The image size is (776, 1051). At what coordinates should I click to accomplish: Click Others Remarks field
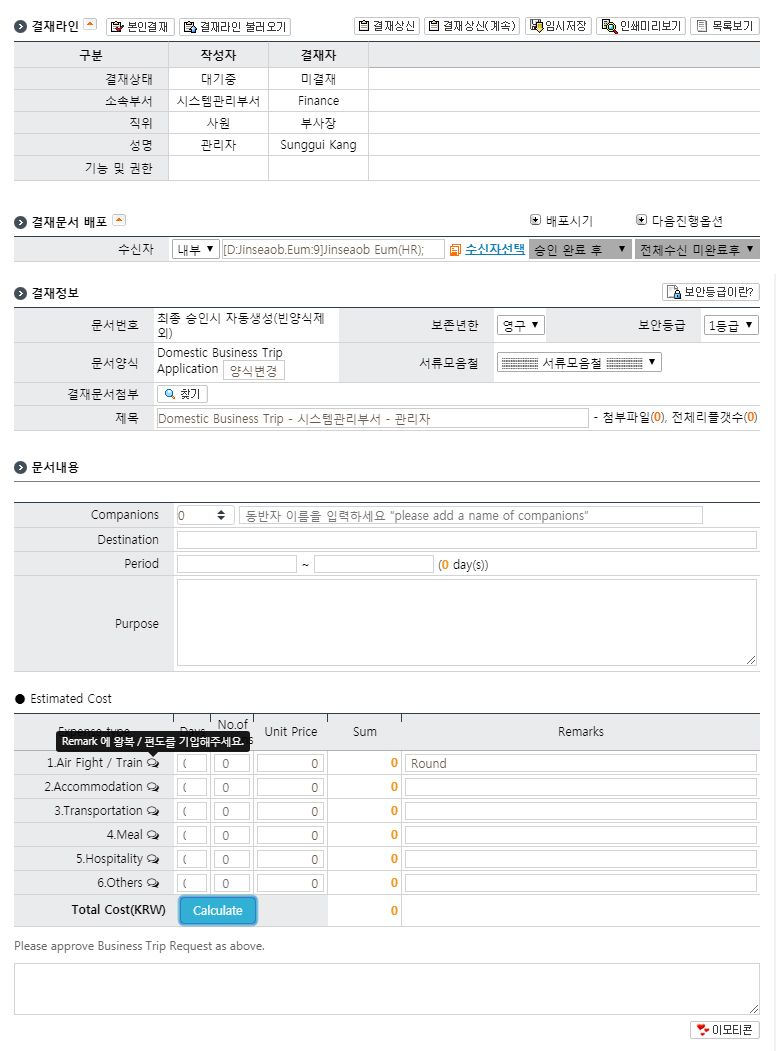tap(580, 883)
